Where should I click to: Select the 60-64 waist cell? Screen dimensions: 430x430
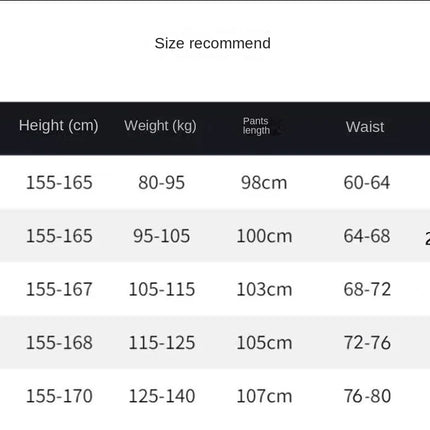[367, 183]
